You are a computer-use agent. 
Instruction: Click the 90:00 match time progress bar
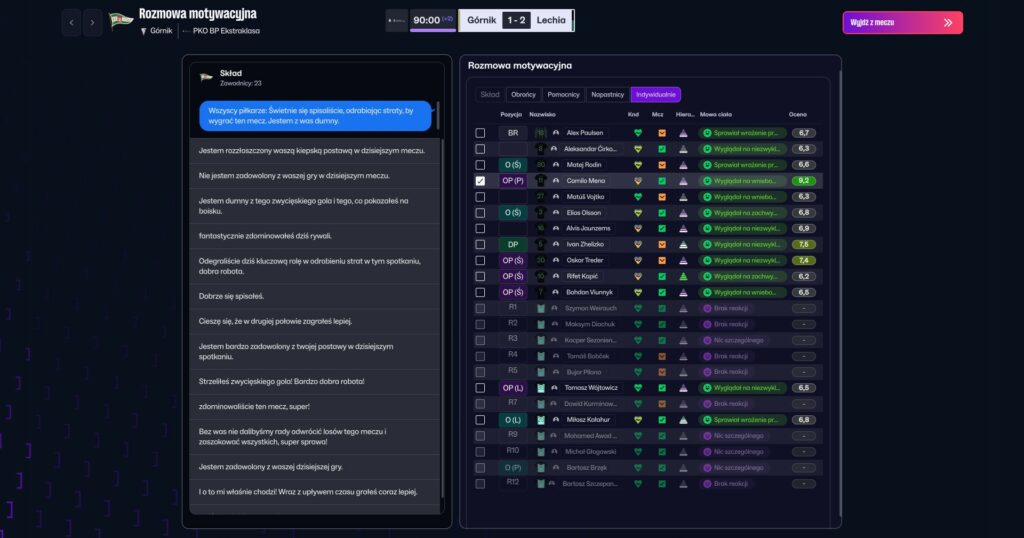coord(433,29)
